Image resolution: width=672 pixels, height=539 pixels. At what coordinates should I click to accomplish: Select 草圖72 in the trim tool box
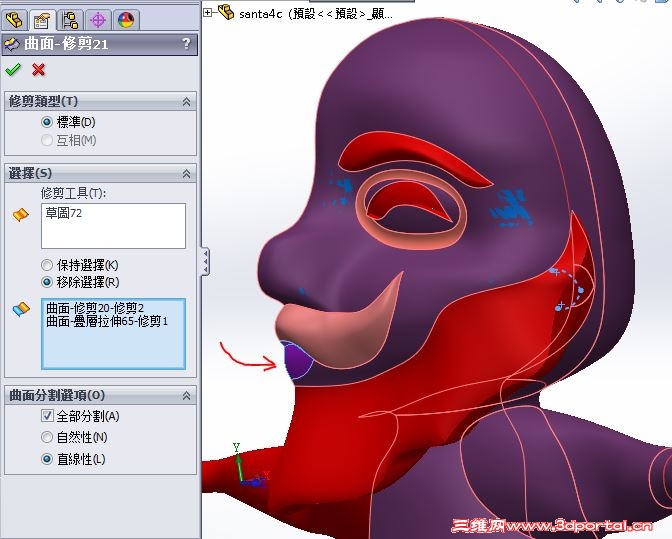point(63,213)
